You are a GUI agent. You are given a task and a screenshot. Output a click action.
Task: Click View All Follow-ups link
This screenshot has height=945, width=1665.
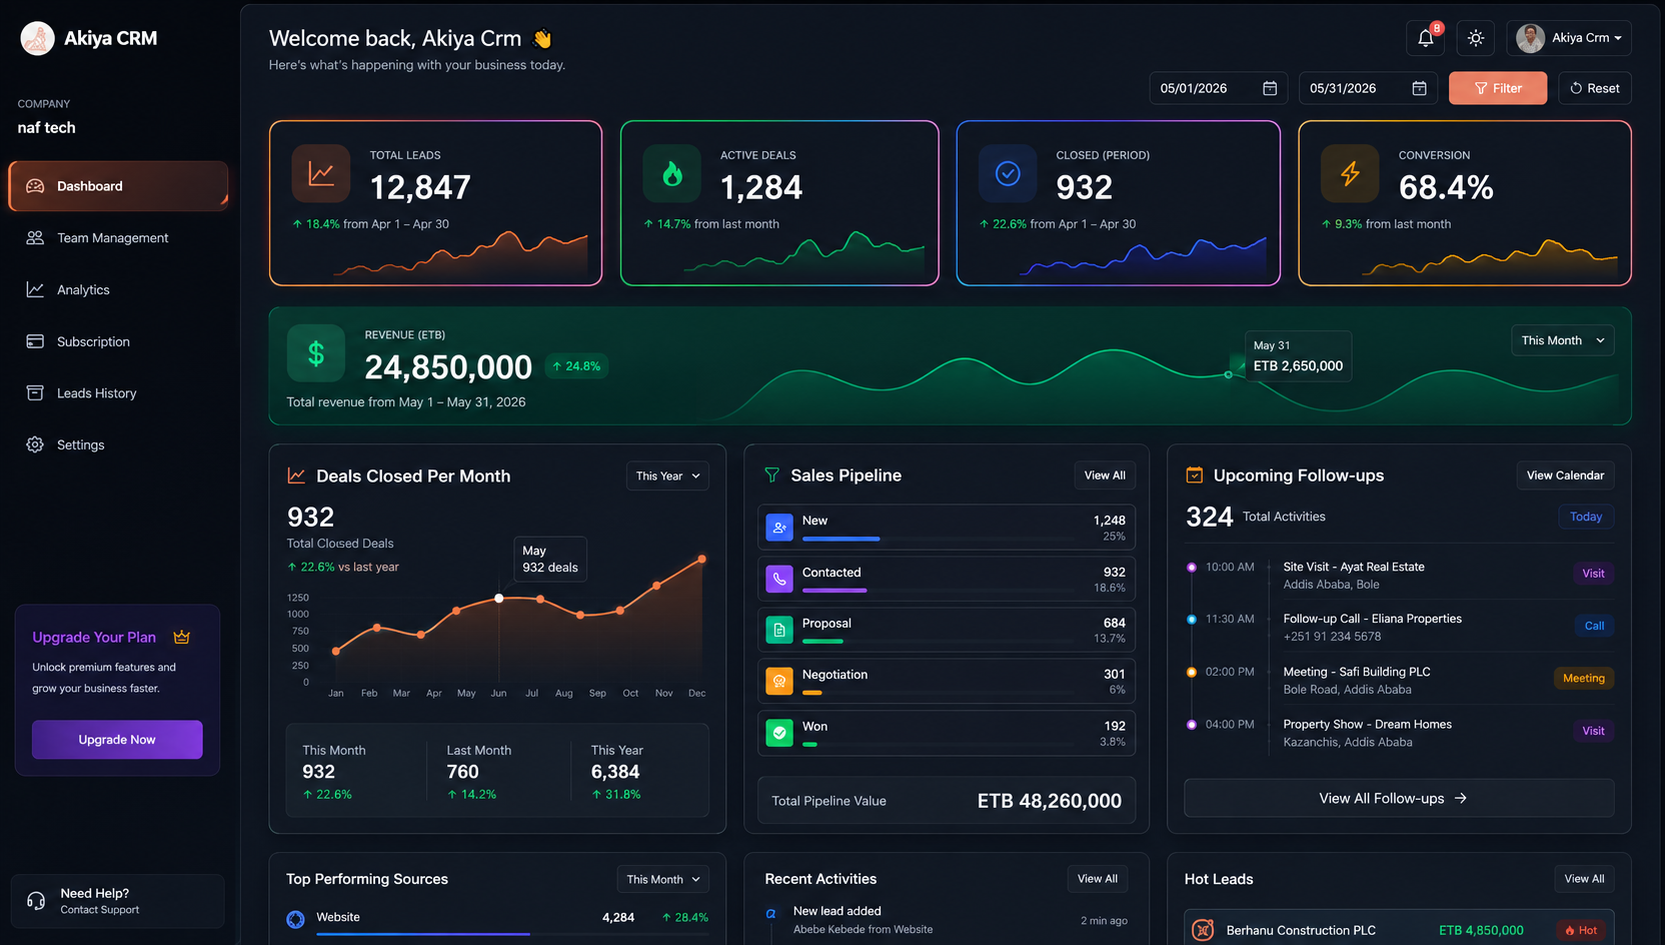click(1399, 798)
